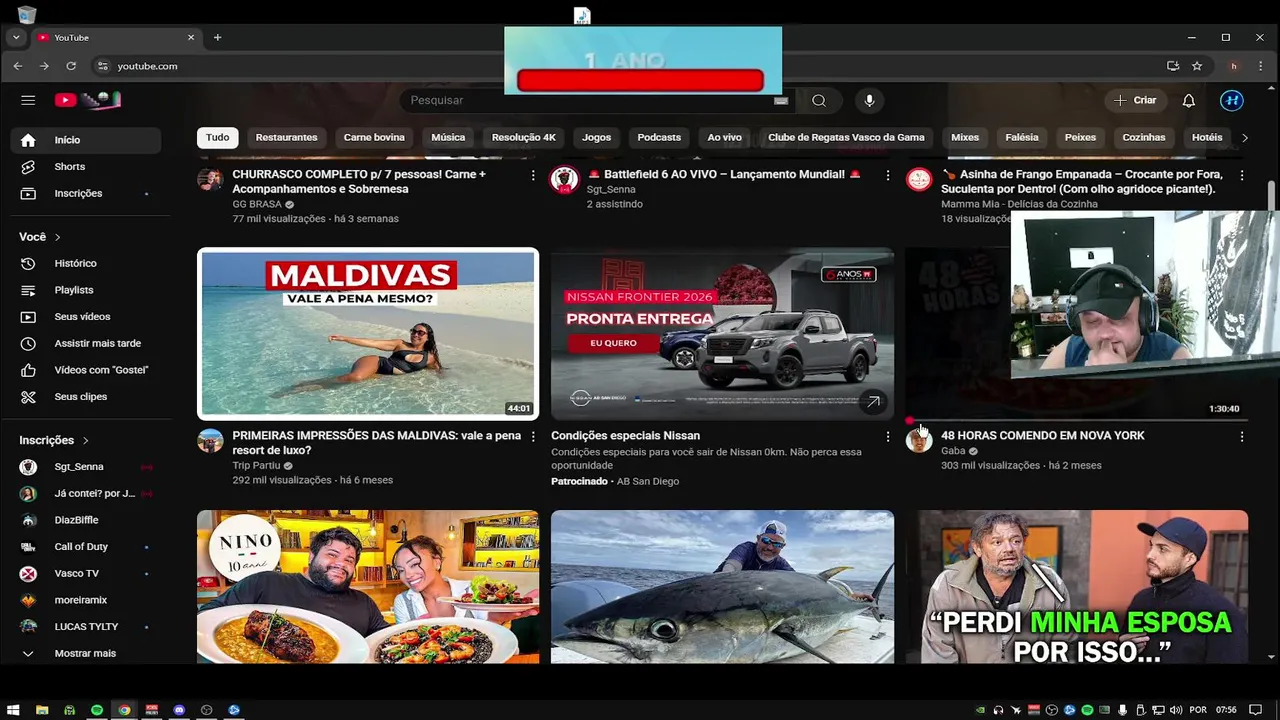This screenshot has width=1280, height=720.
Task: Expand Mostrar mais subscriptions
Action: (86, 653)
